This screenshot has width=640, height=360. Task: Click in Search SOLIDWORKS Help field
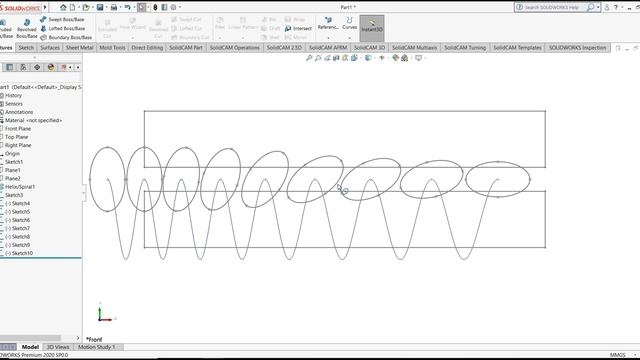pos(552,7)
